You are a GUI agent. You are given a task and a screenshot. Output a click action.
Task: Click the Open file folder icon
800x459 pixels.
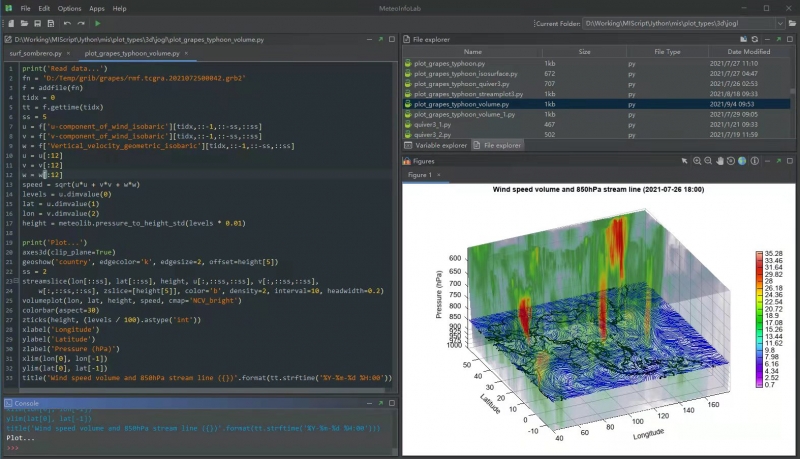[x=23, y=22]
